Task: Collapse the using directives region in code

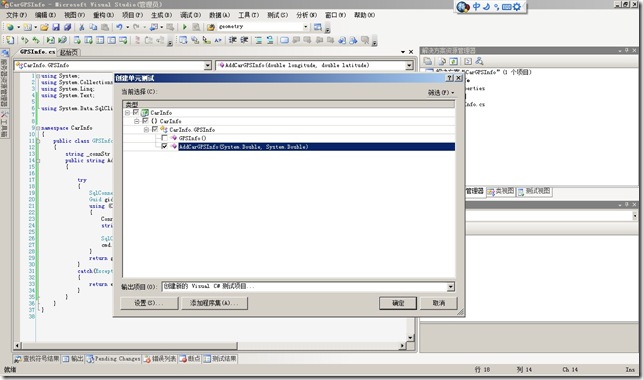Action: (x=38, y=76)
